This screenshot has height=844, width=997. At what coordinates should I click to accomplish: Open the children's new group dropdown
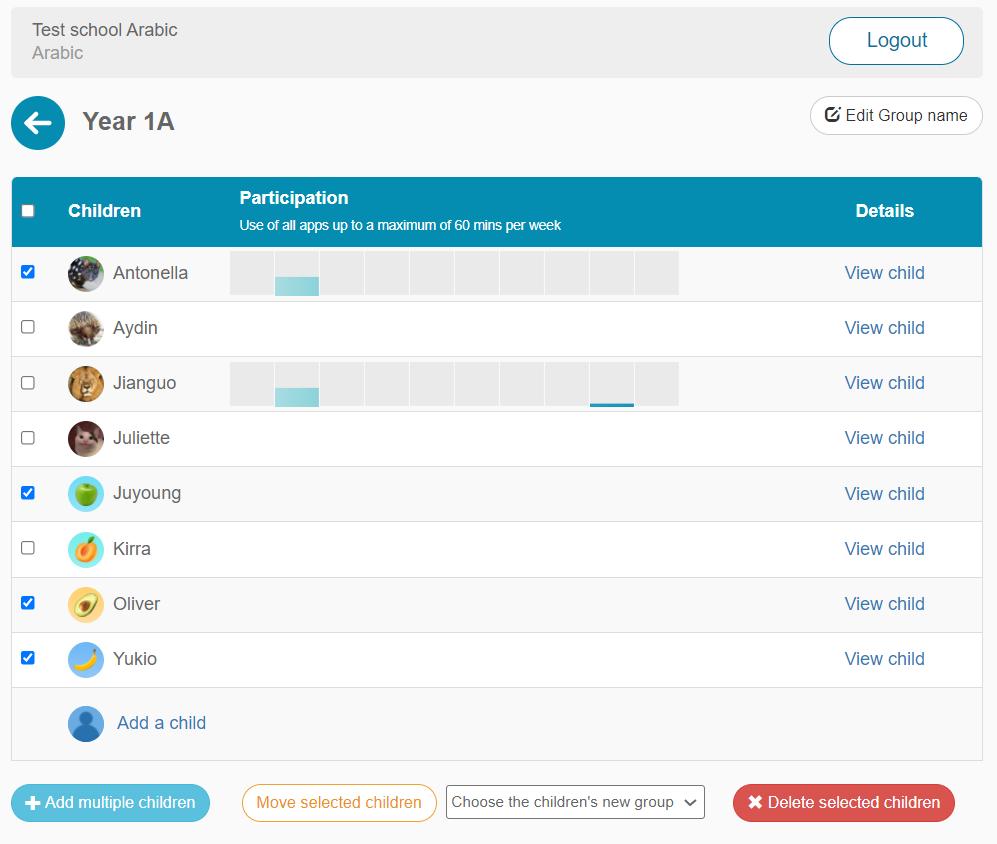[575, 802]
